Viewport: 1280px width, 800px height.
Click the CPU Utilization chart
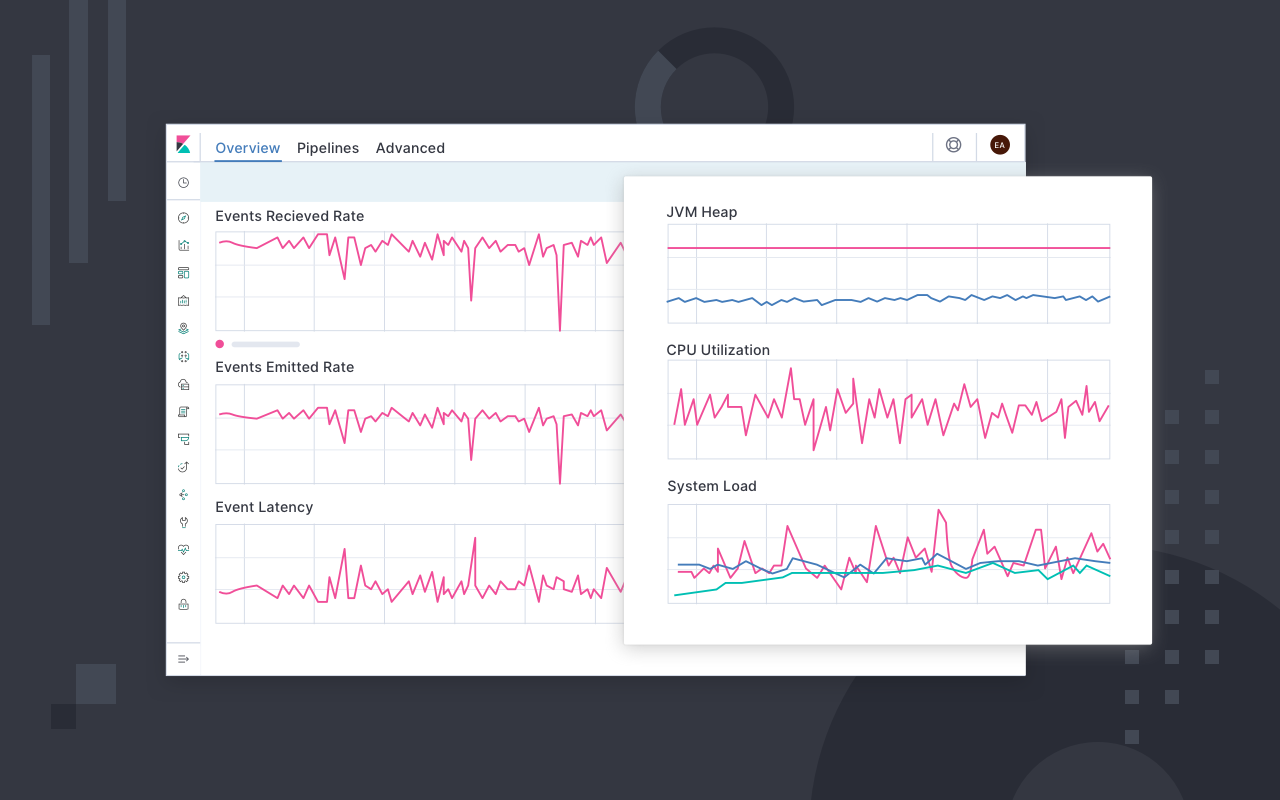point(889,409)
